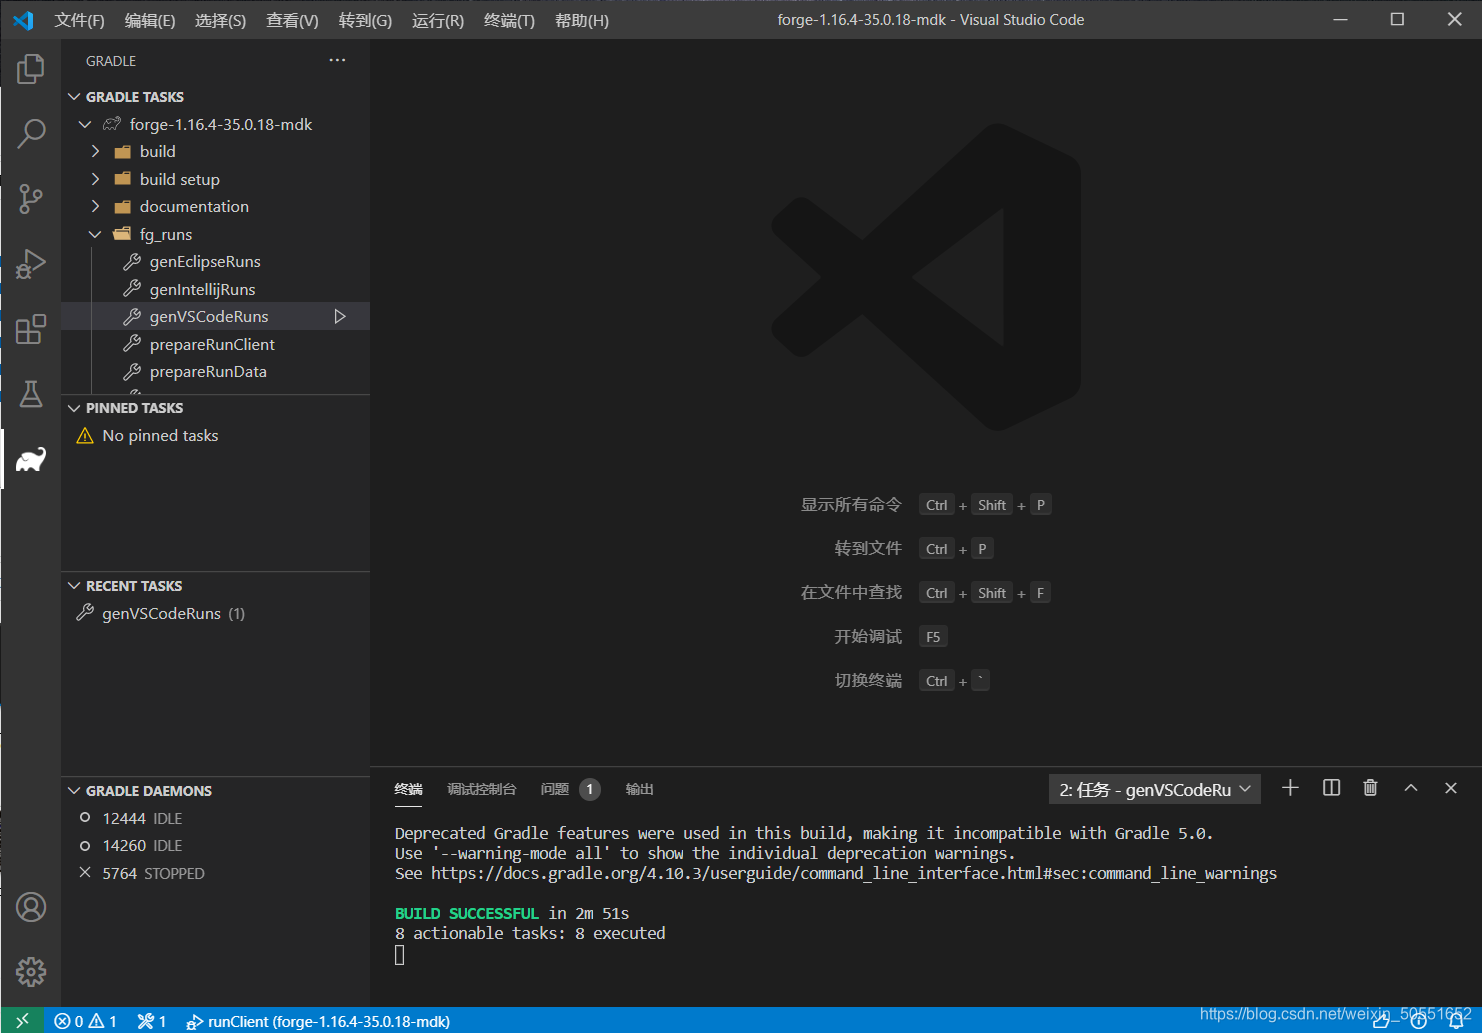The height and width of the screenshot is (1033, 1482).
Task: Open the 转到(G) menu
Action: 365,20
